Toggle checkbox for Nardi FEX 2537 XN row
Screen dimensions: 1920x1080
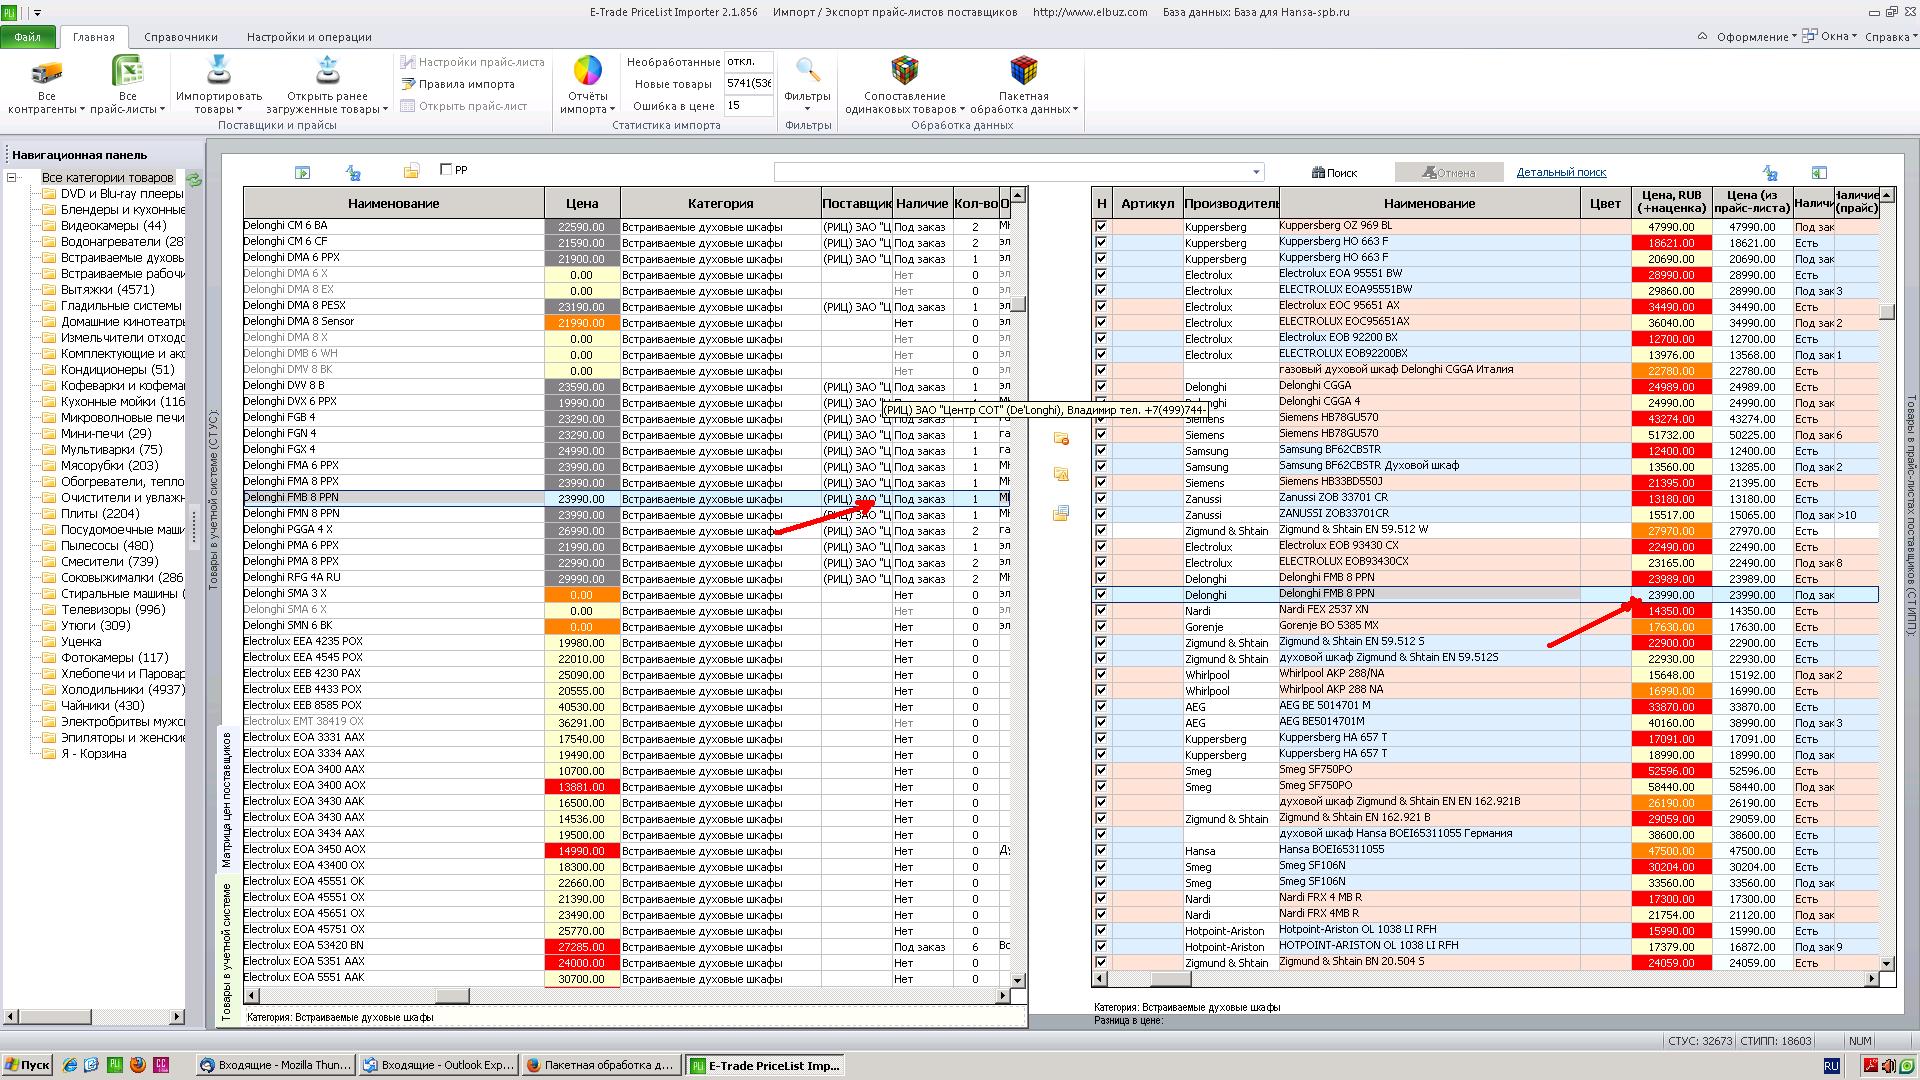(x=1101, y=611)
